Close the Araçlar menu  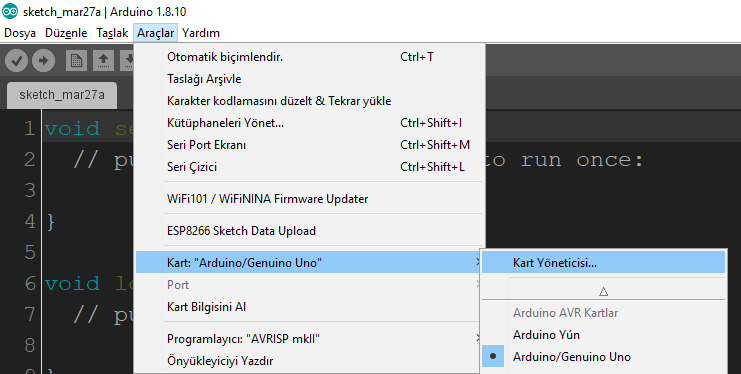click(155, 33)
